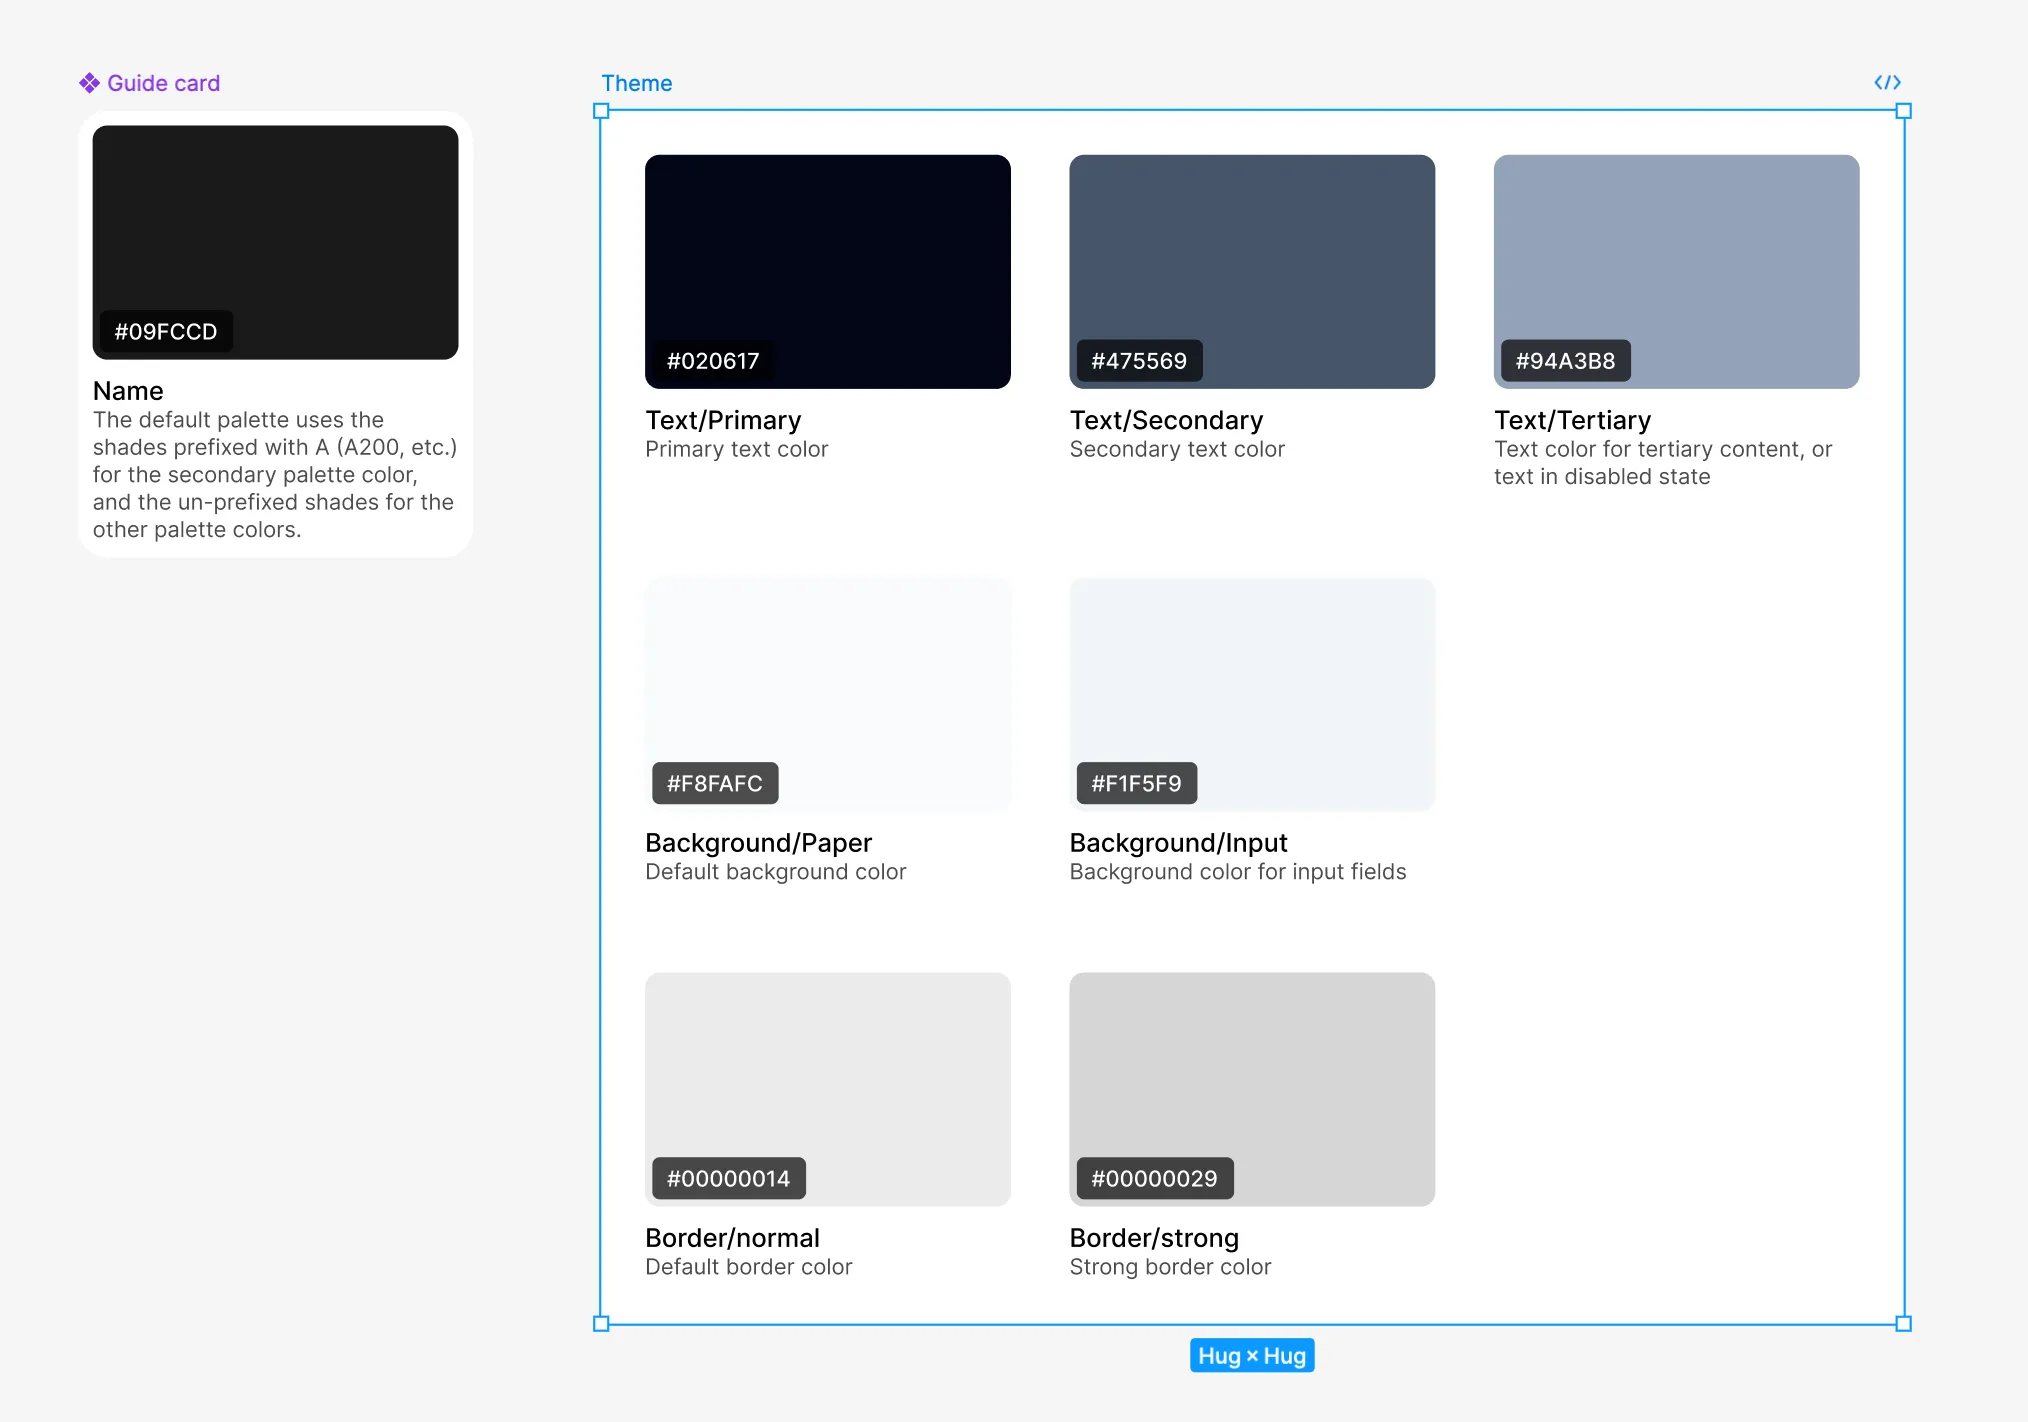Click 'Background color for input fields' text
The height and width of the screenshot is (1422, 2028).
(1237, 872)
